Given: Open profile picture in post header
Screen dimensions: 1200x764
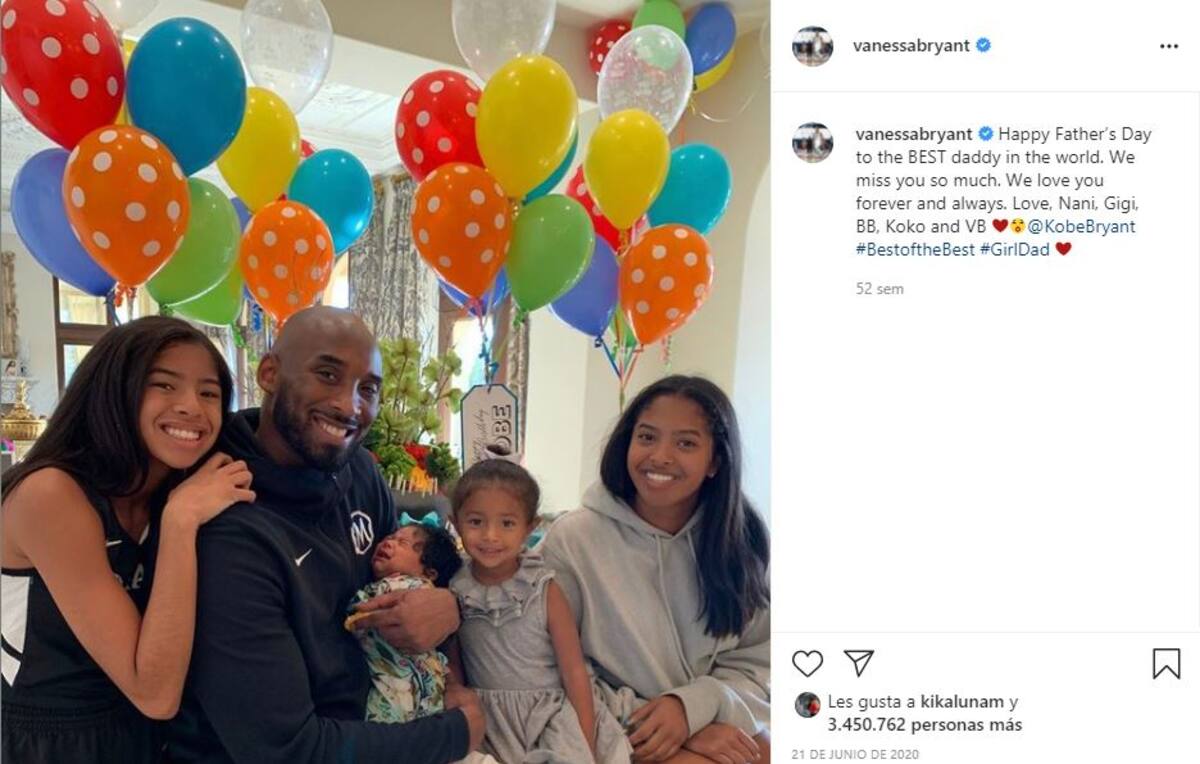Looking at the screenshot, I should 812,46.
